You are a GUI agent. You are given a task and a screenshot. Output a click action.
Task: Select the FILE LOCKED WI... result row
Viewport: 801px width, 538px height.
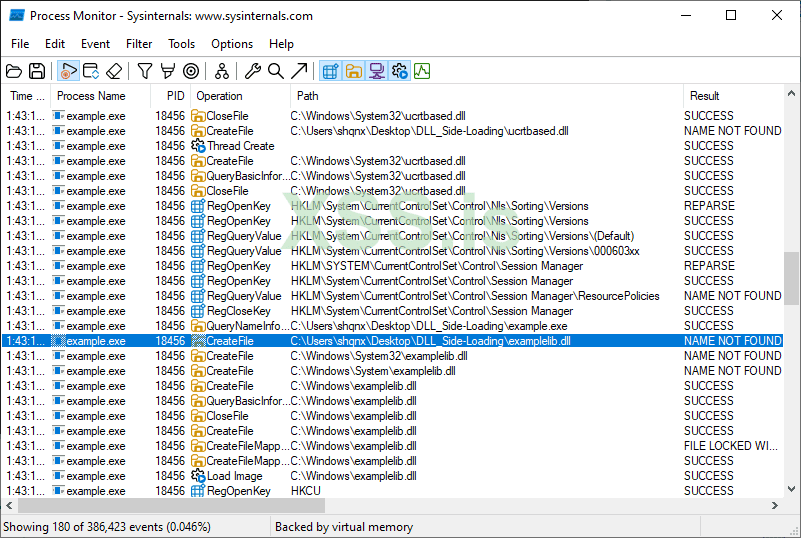pos(392,446)
